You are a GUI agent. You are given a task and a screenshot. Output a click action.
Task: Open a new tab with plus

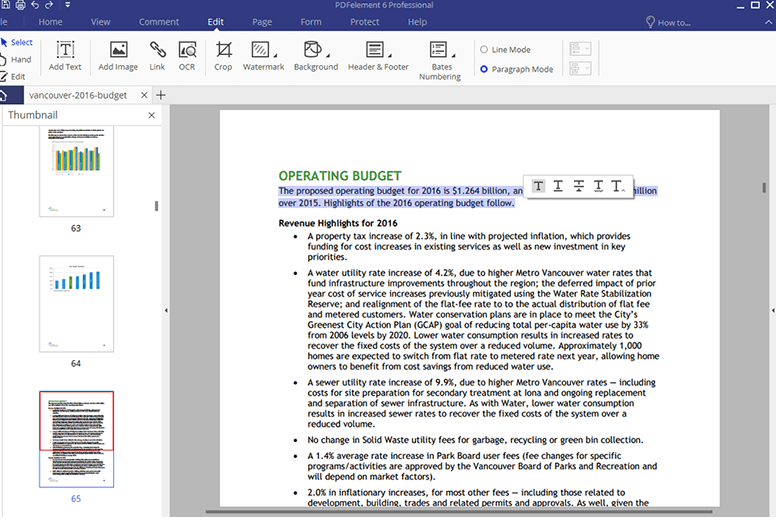[x=161, y=95]
